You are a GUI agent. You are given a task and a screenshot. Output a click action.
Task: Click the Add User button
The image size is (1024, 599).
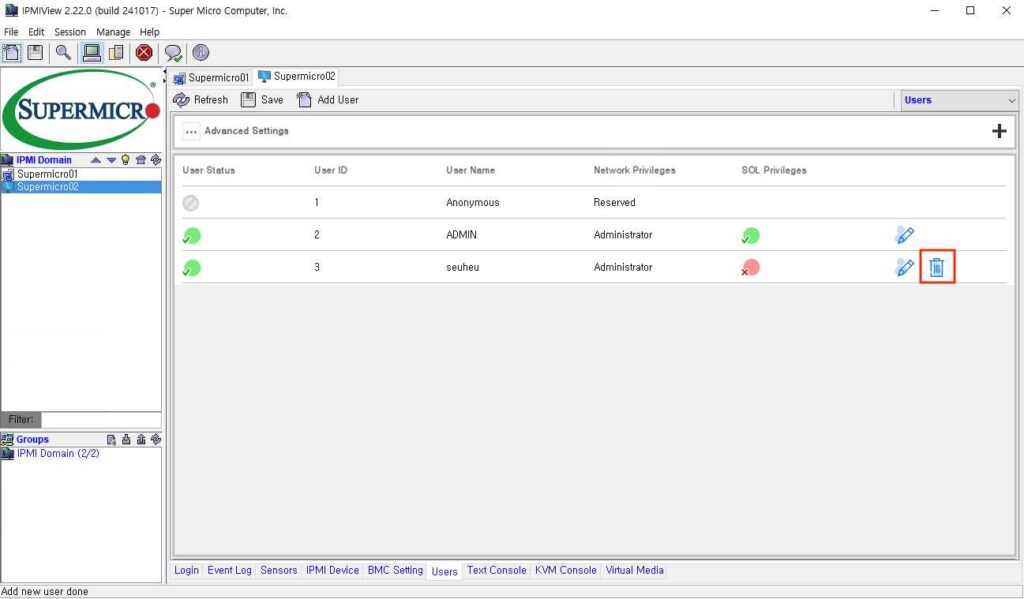(x=327, y=100)
